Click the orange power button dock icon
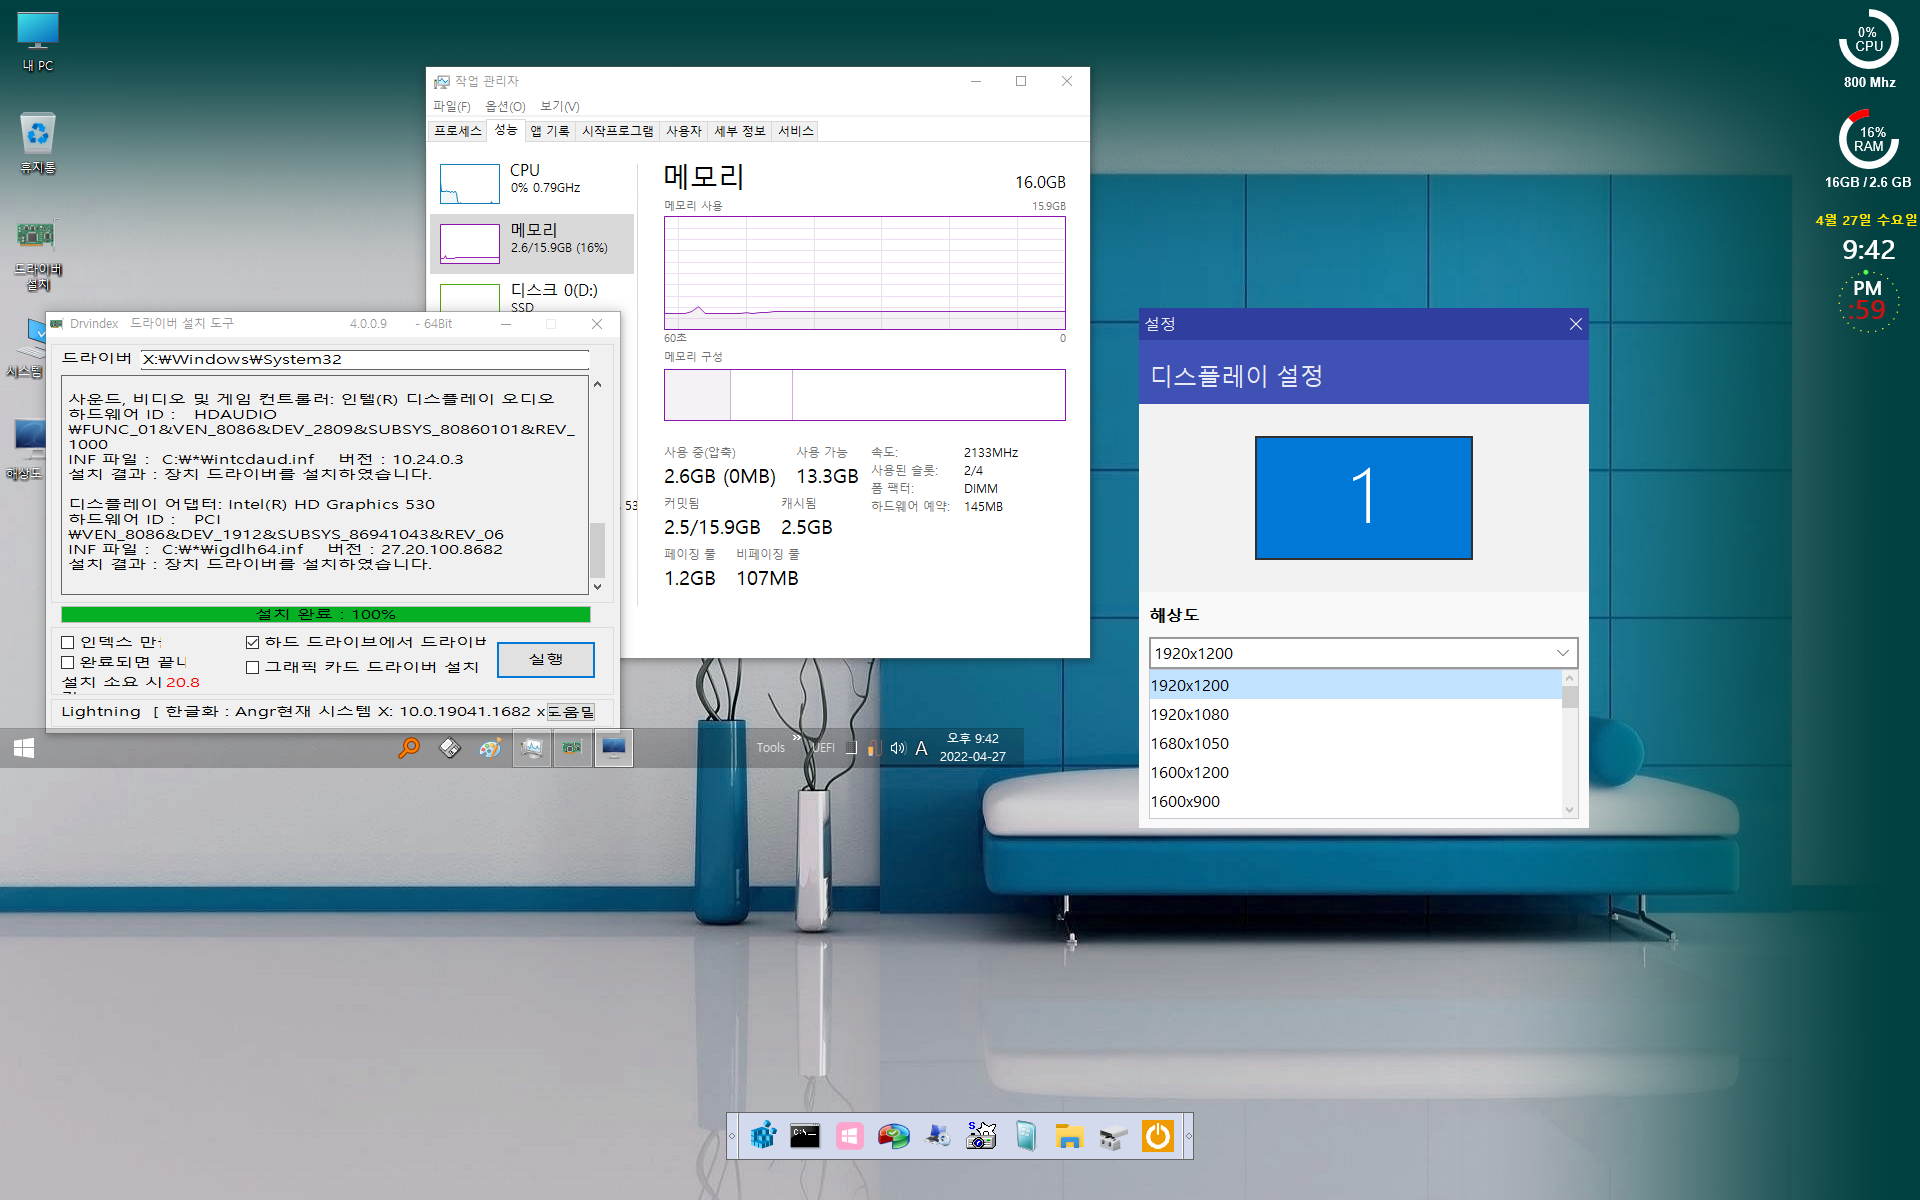This screenshot has width=1920, height=1200. coord(1157,1136)
